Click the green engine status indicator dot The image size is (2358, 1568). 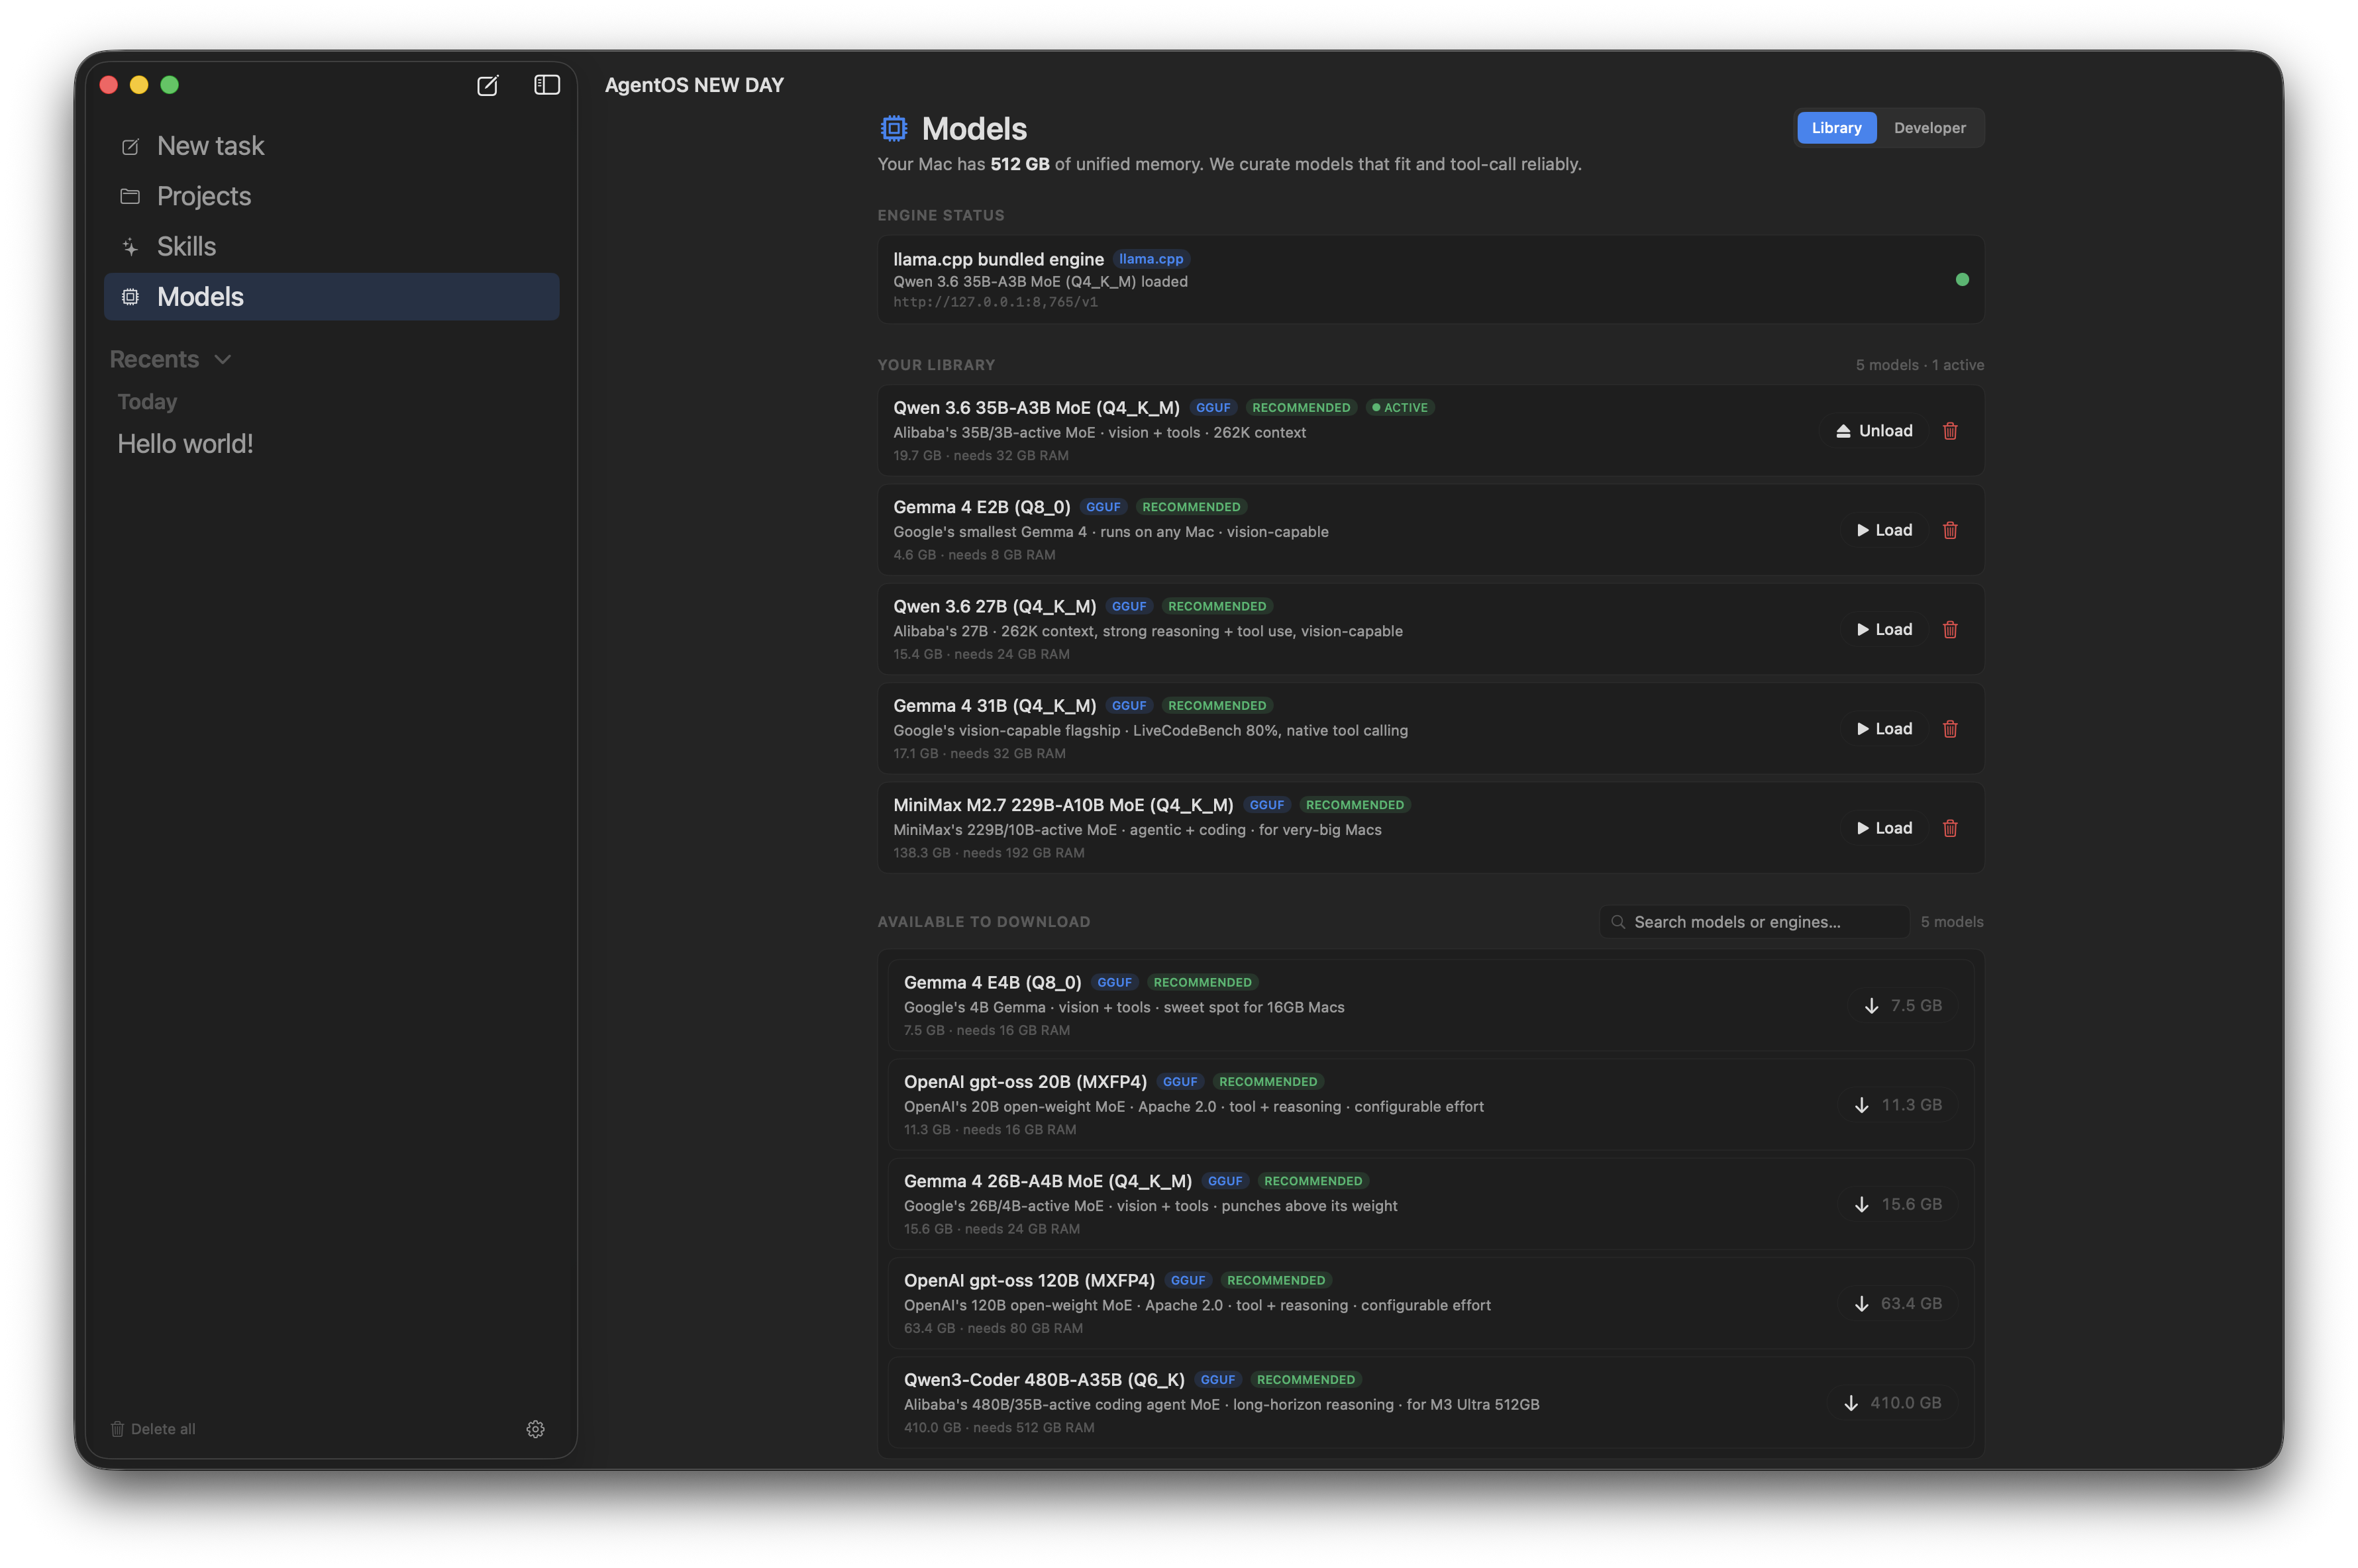[x=1961, y=280]
